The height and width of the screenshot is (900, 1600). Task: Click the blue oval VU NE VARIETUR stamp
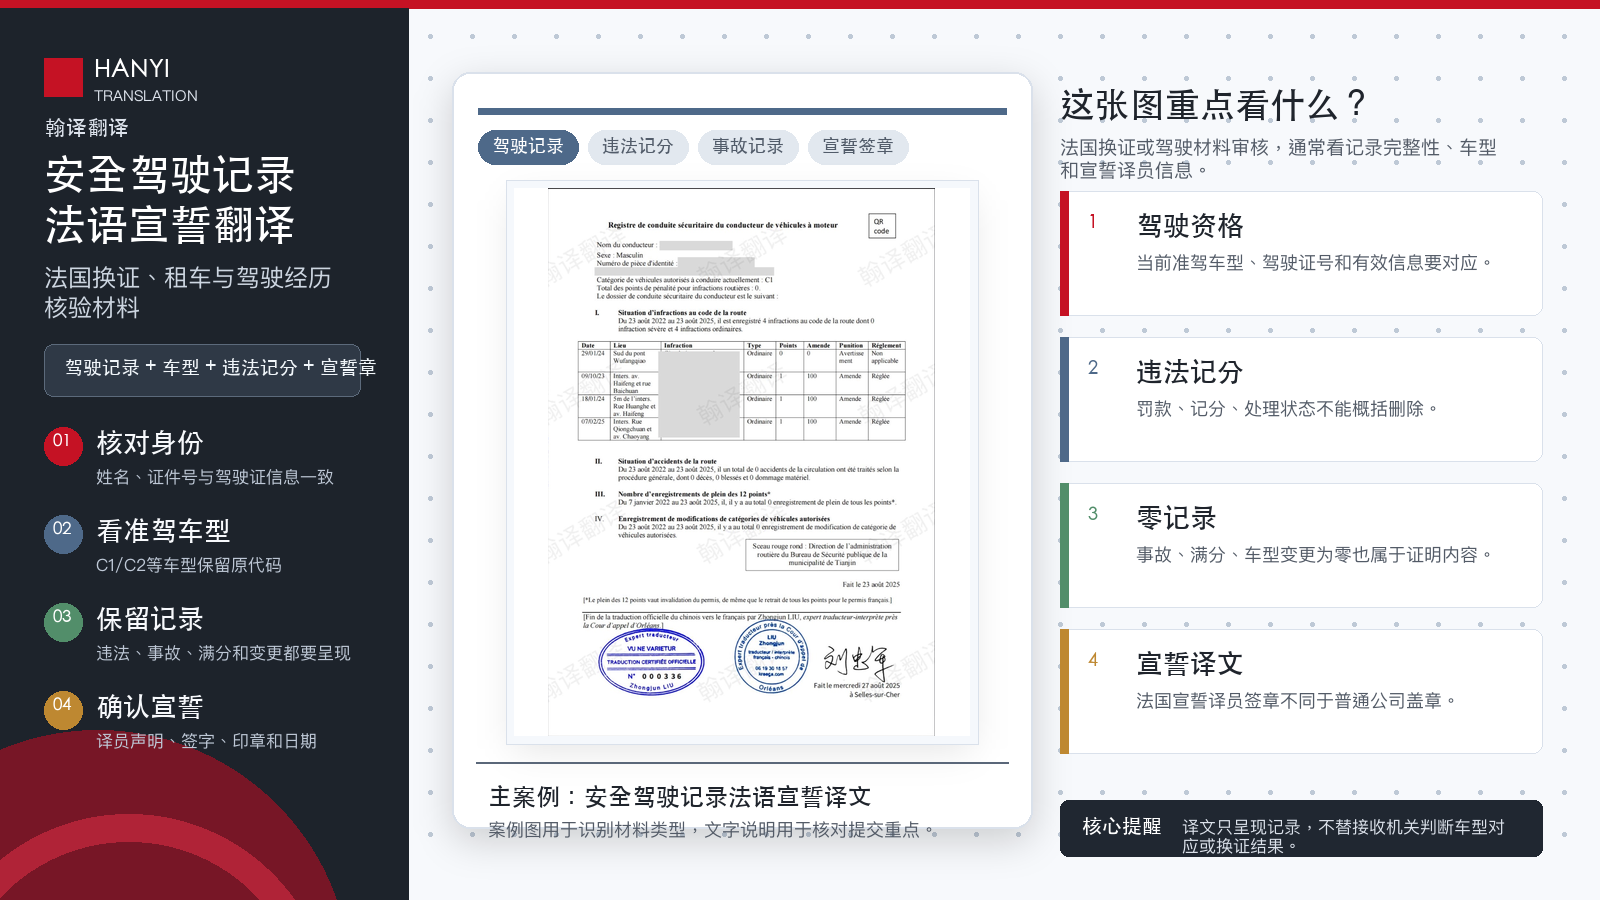pyautogui.click(x=652, y=661)
